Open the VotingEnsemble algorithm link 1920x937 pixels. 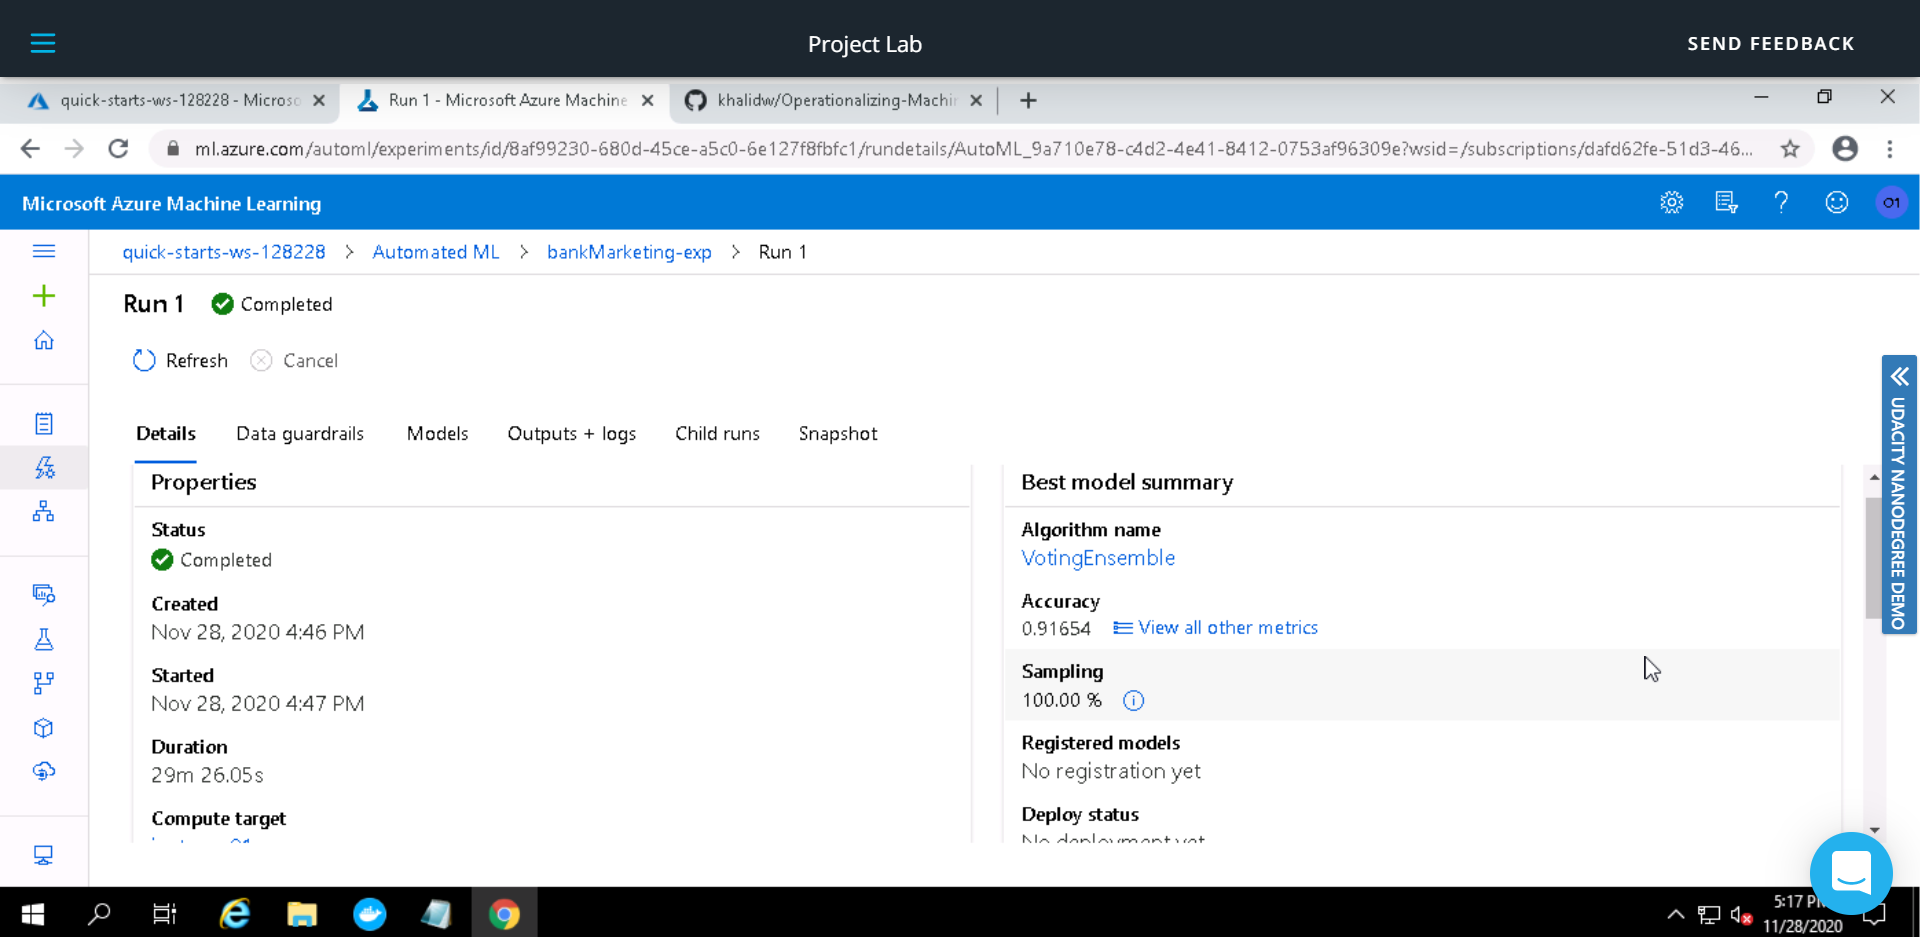click(x=1098, y=558)
